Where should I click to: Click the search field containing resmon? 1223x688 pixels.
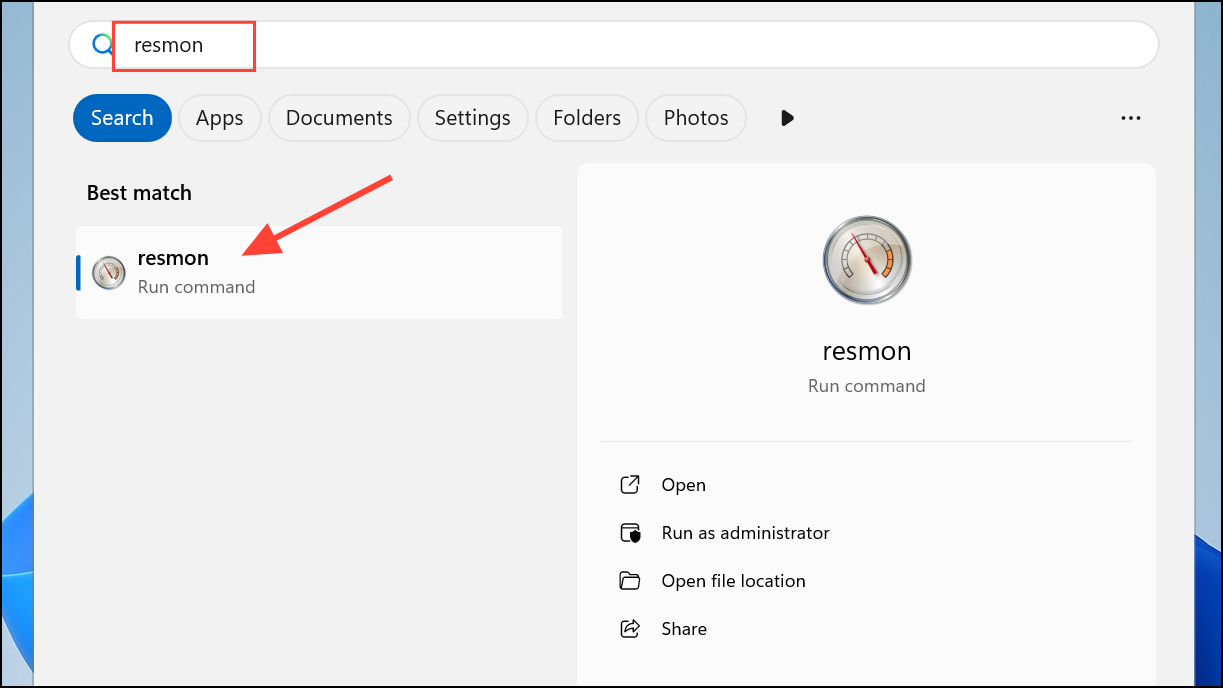pyautogui.click(x=600, y=45)
